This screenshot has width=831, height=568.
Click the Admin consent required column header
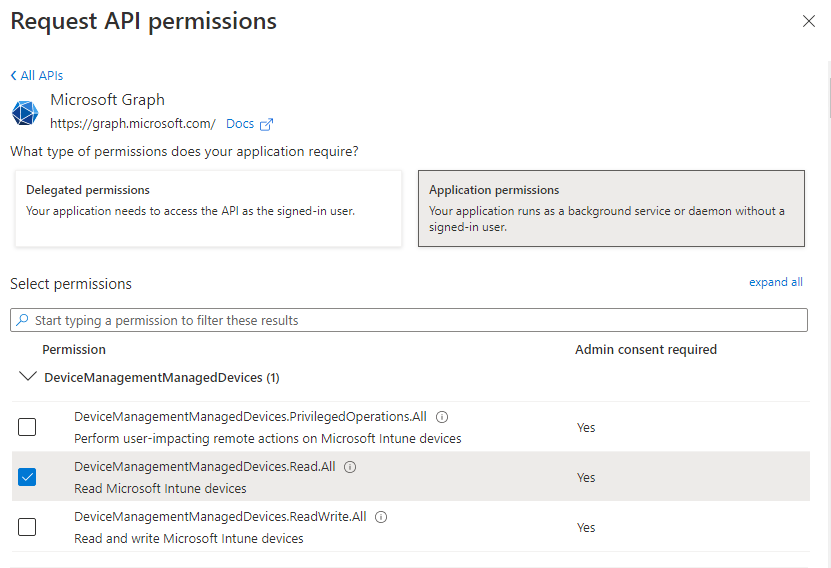[646, 350]
